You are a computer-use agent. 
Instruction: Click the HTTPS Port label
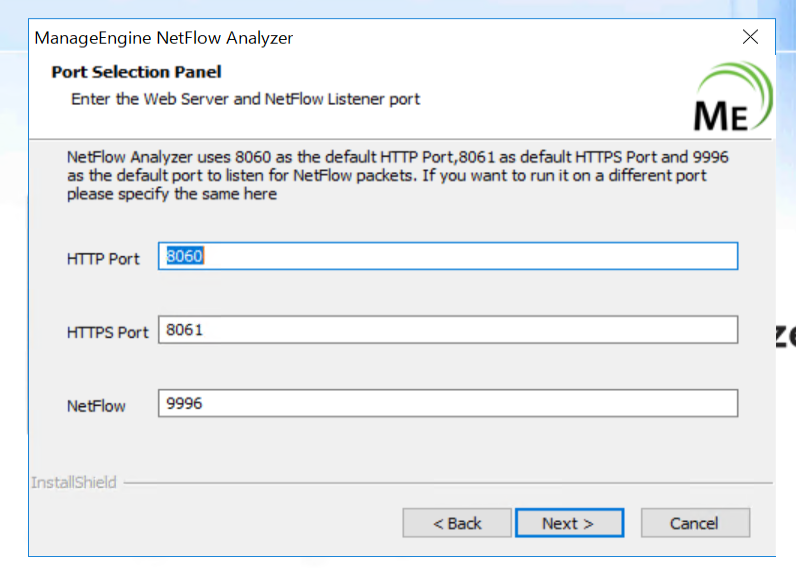click(x=107, y=333)
